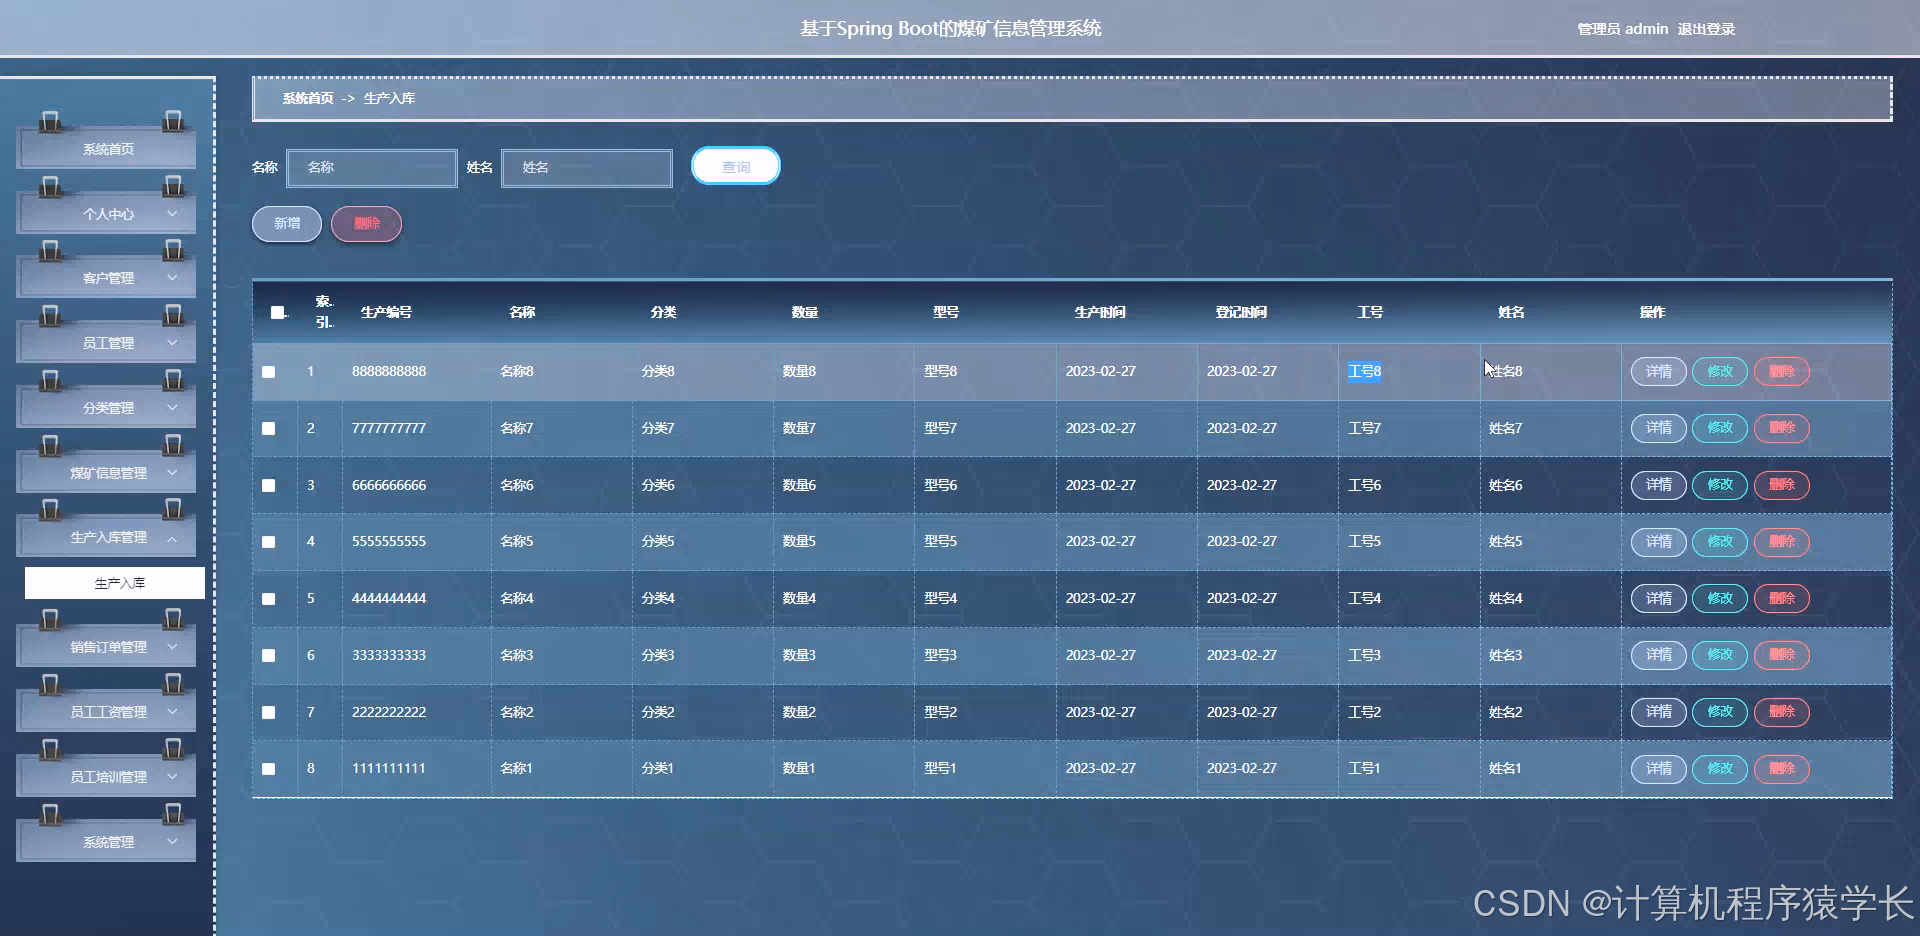
Task: Click 删除 for row 名称2
Action: (1782, 712)
